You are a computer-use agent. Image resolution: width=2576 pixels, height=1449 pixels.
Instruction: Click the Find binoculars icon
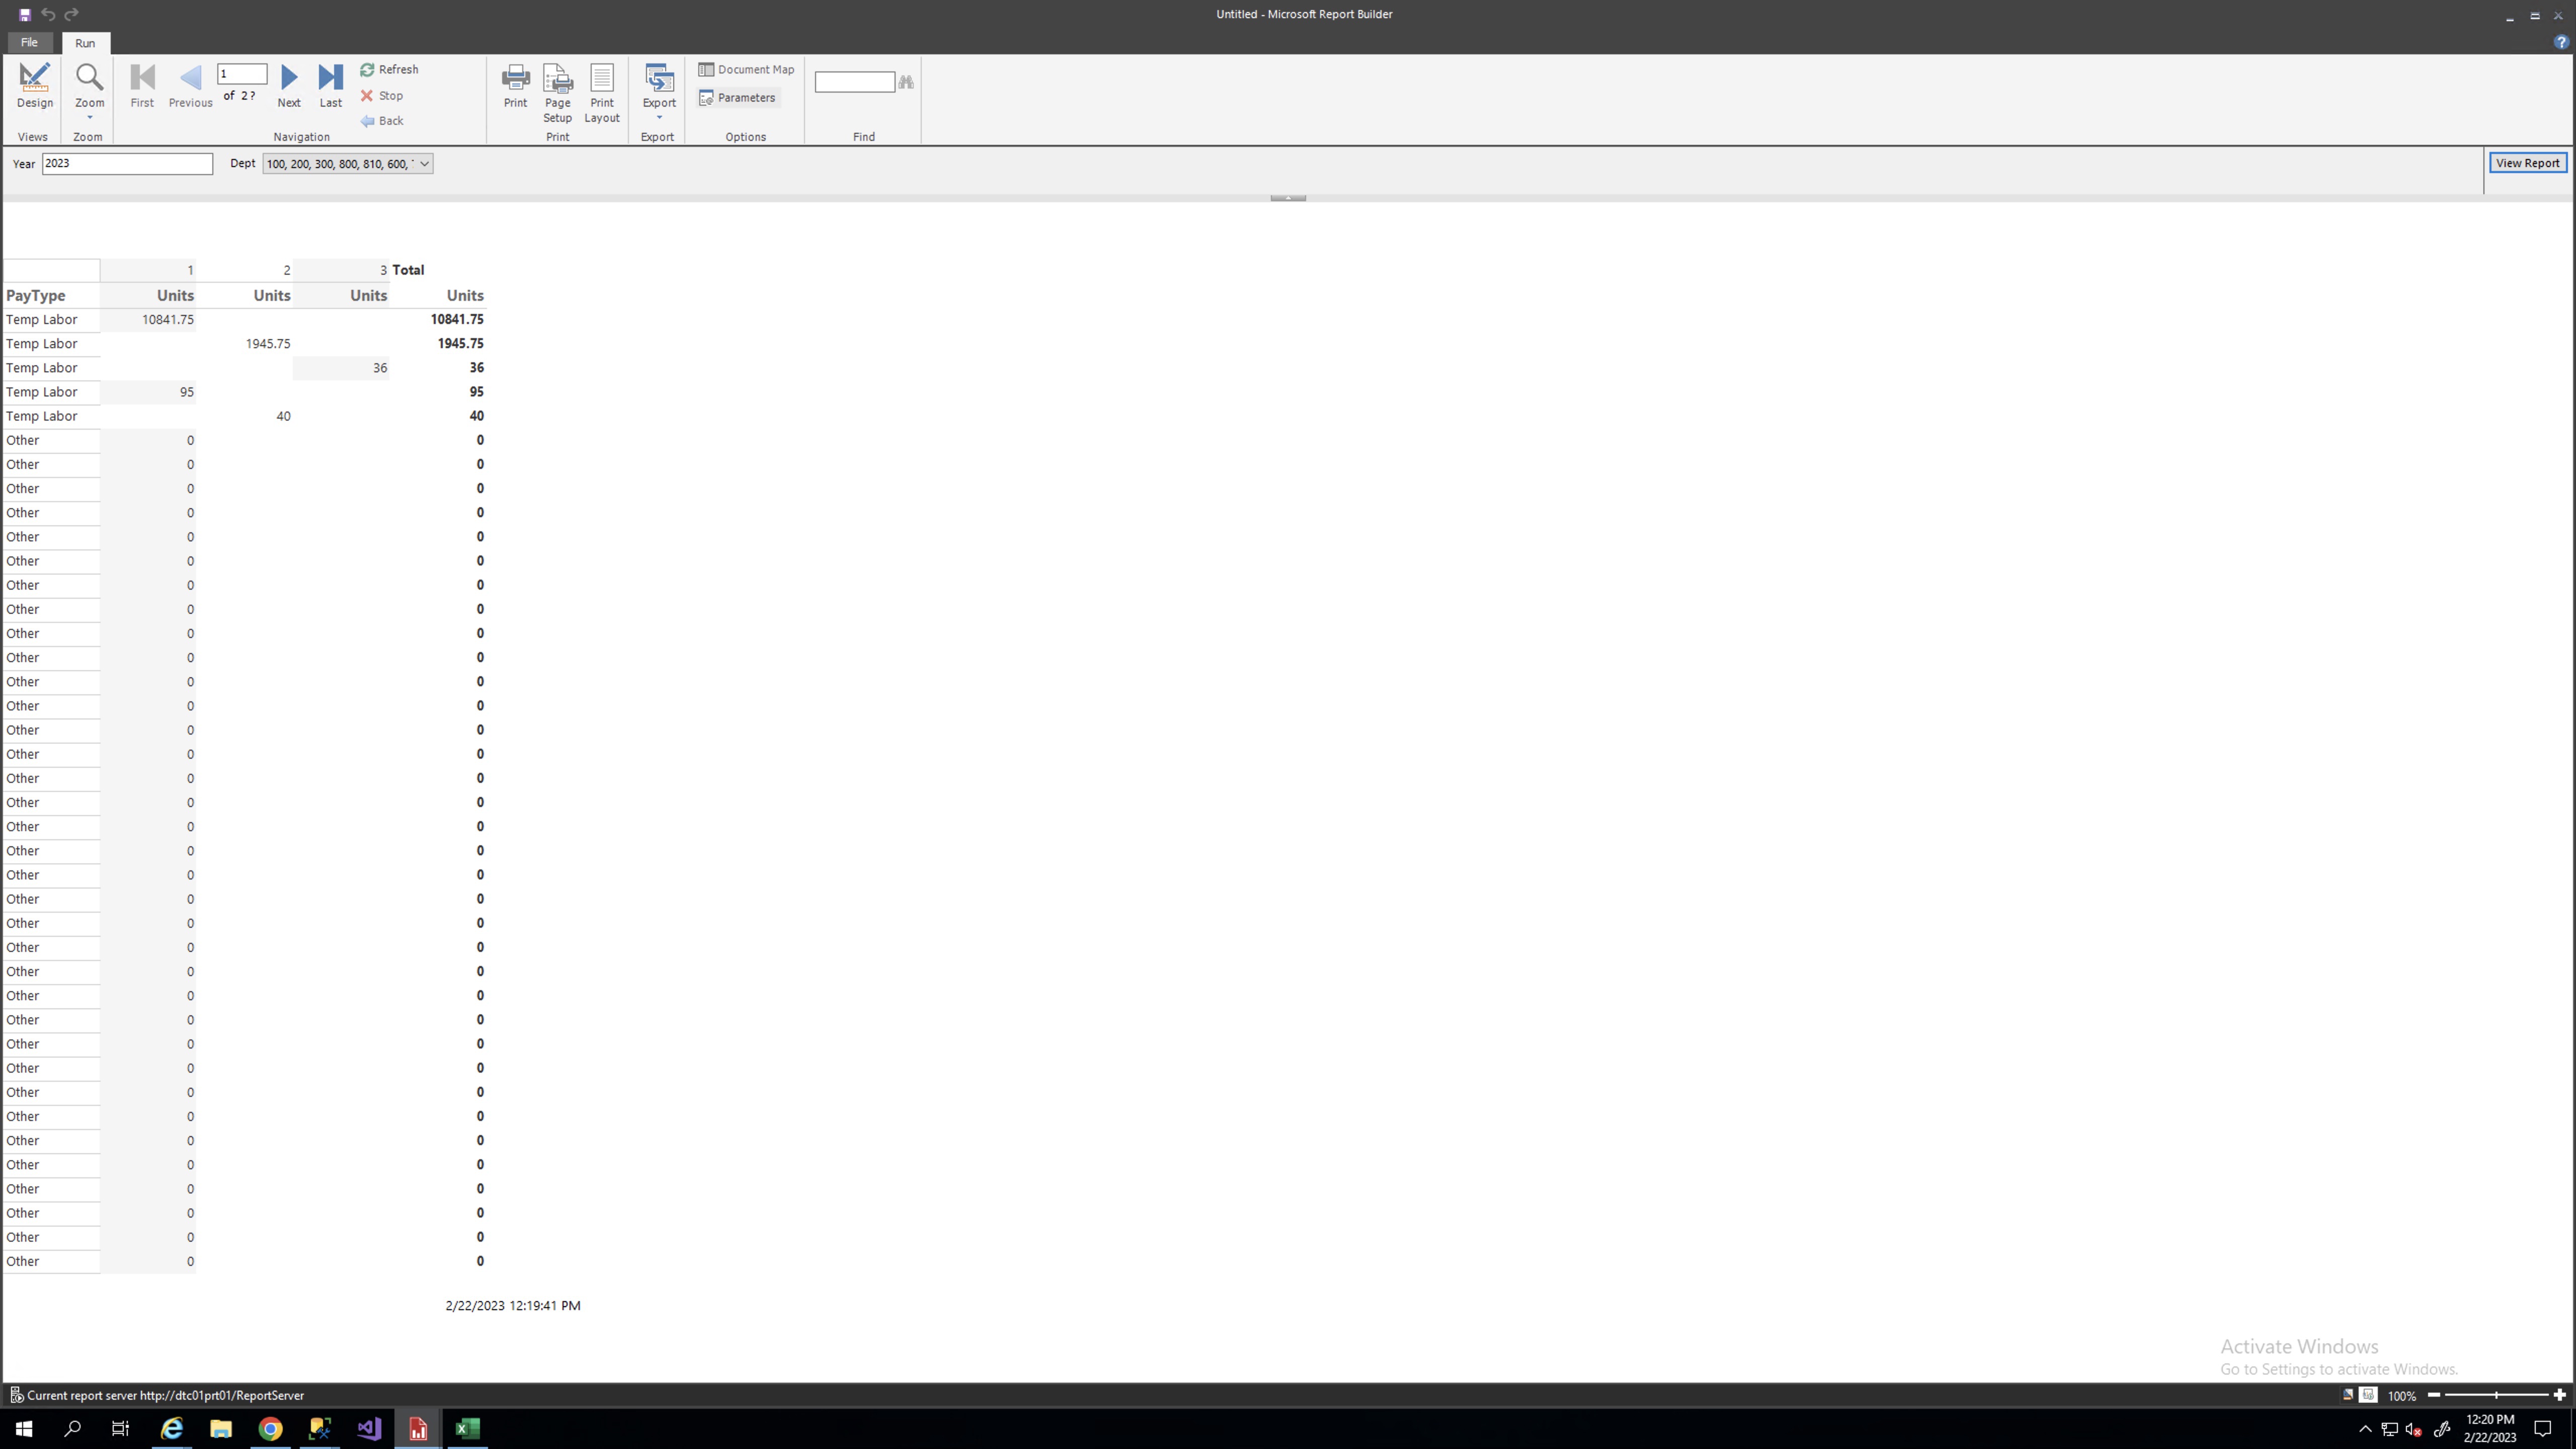point(906,82)
